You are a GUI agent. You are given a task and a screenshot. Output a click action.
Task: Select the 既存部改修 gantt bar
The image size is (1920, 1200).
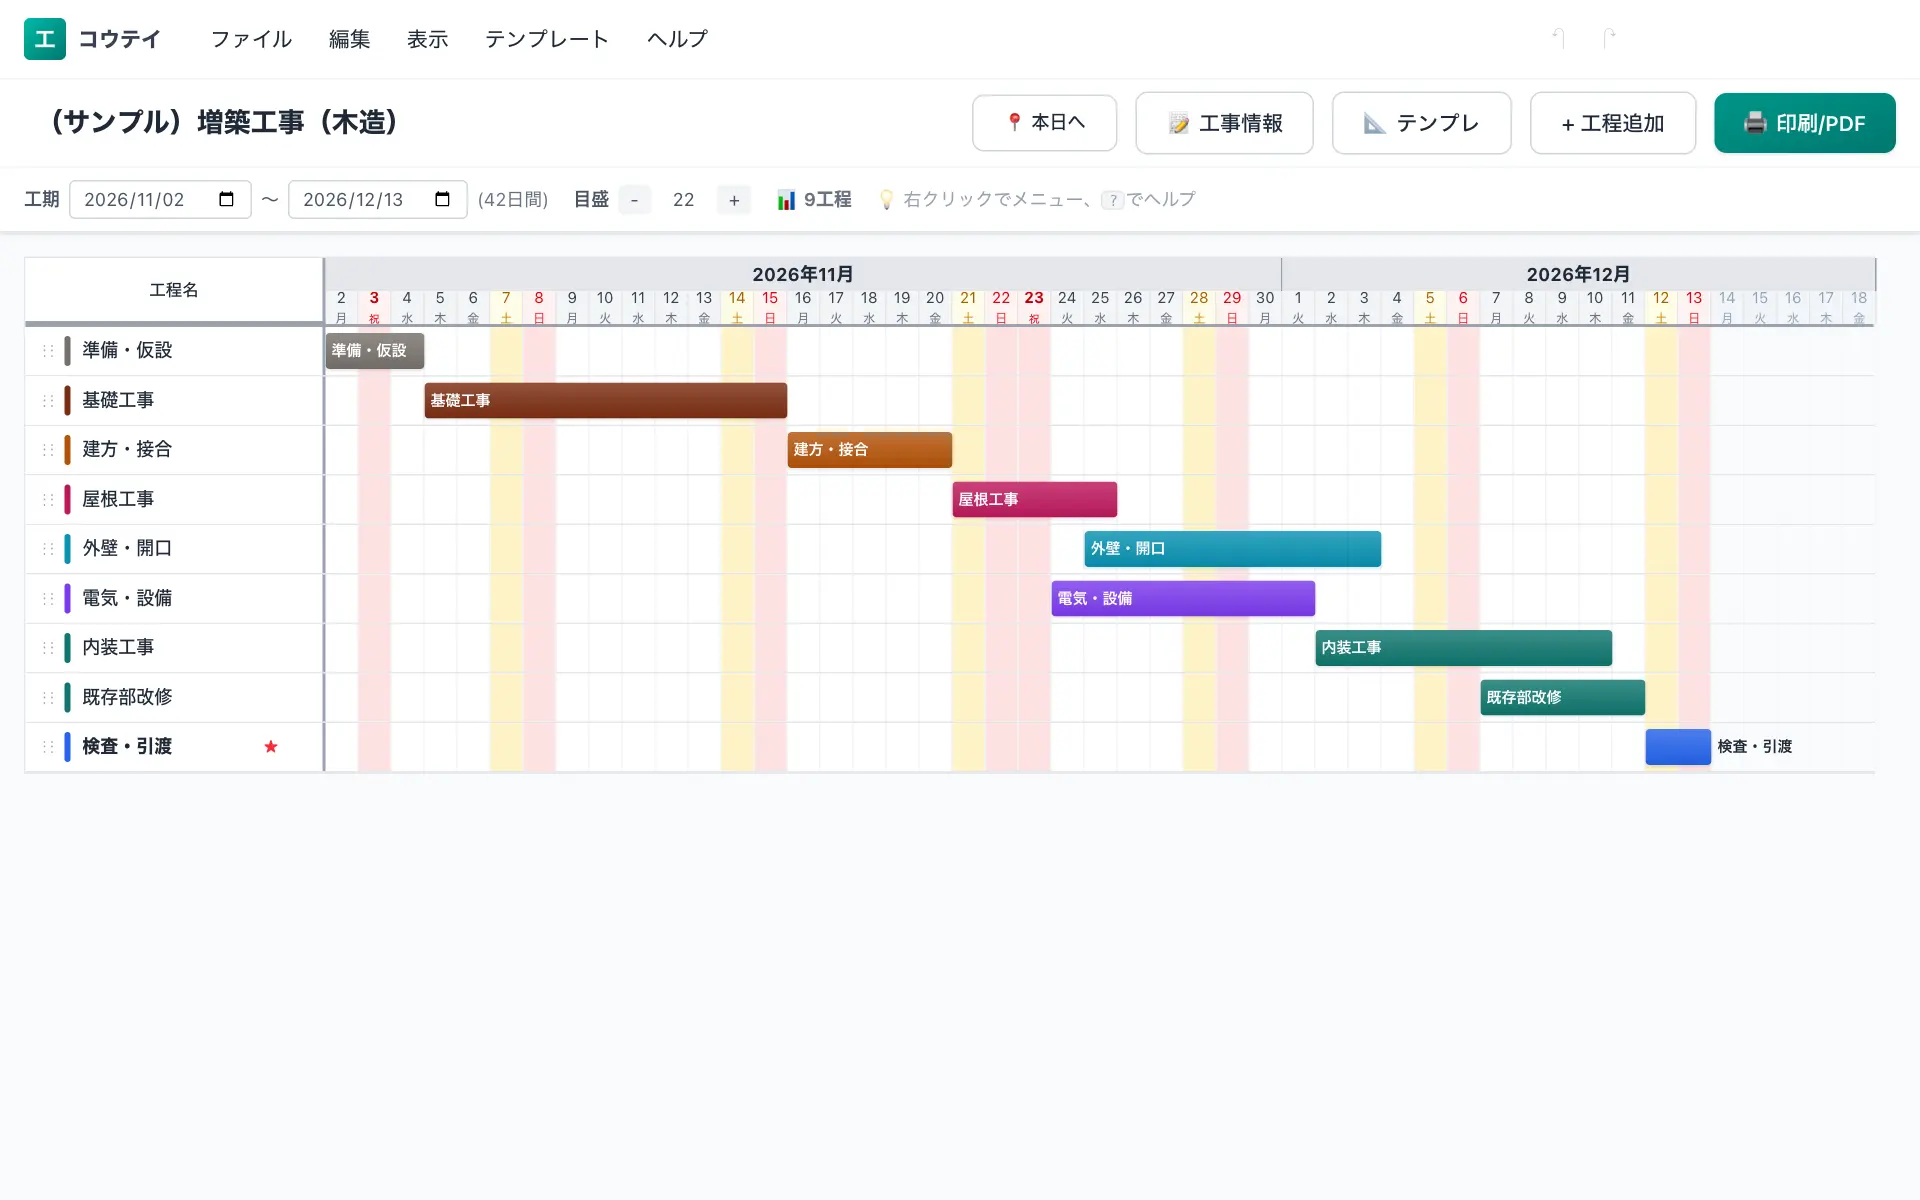[1563, 698]
